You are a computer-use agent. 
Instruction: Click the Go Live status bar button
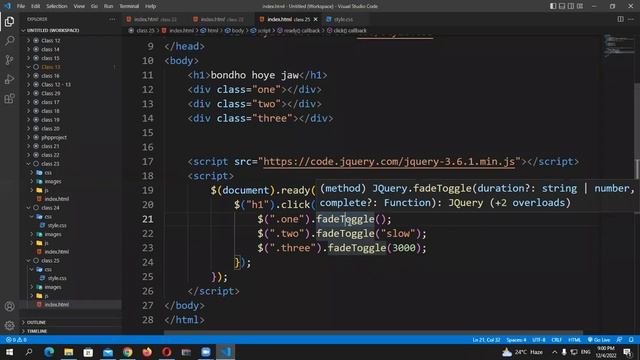tap(599, 340)
